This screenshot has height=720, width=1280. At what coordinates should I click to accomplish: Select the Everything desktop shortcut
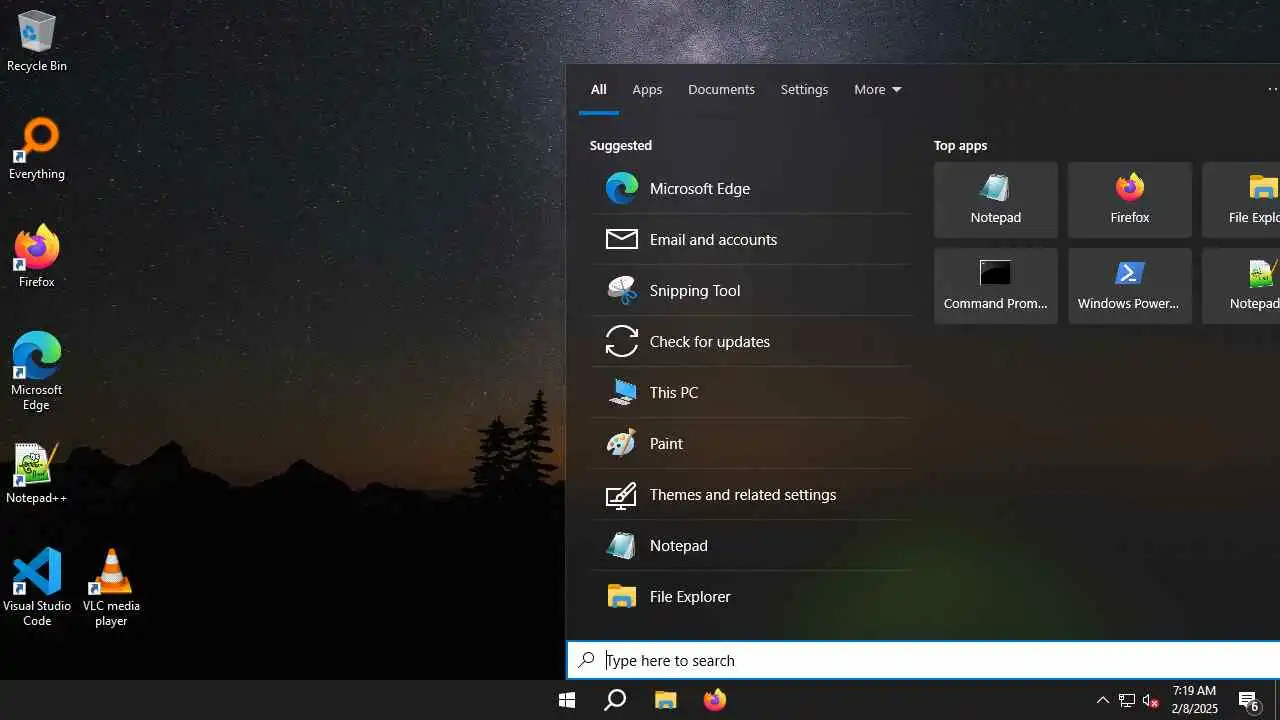click(x=37, y=150)
